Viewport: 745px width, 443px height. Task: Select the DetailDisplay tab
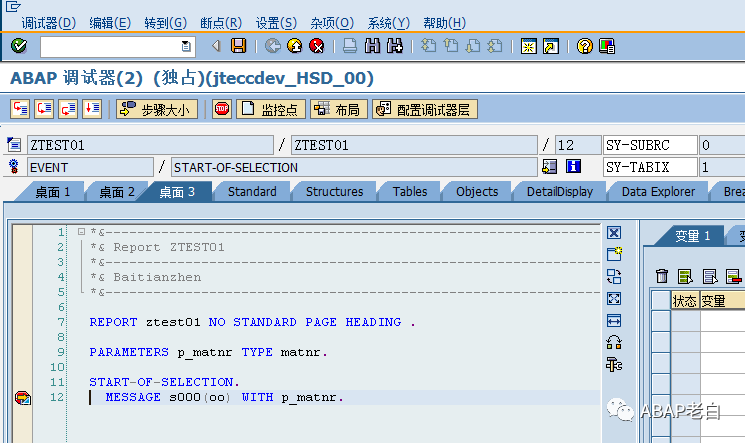coord(560,192)
